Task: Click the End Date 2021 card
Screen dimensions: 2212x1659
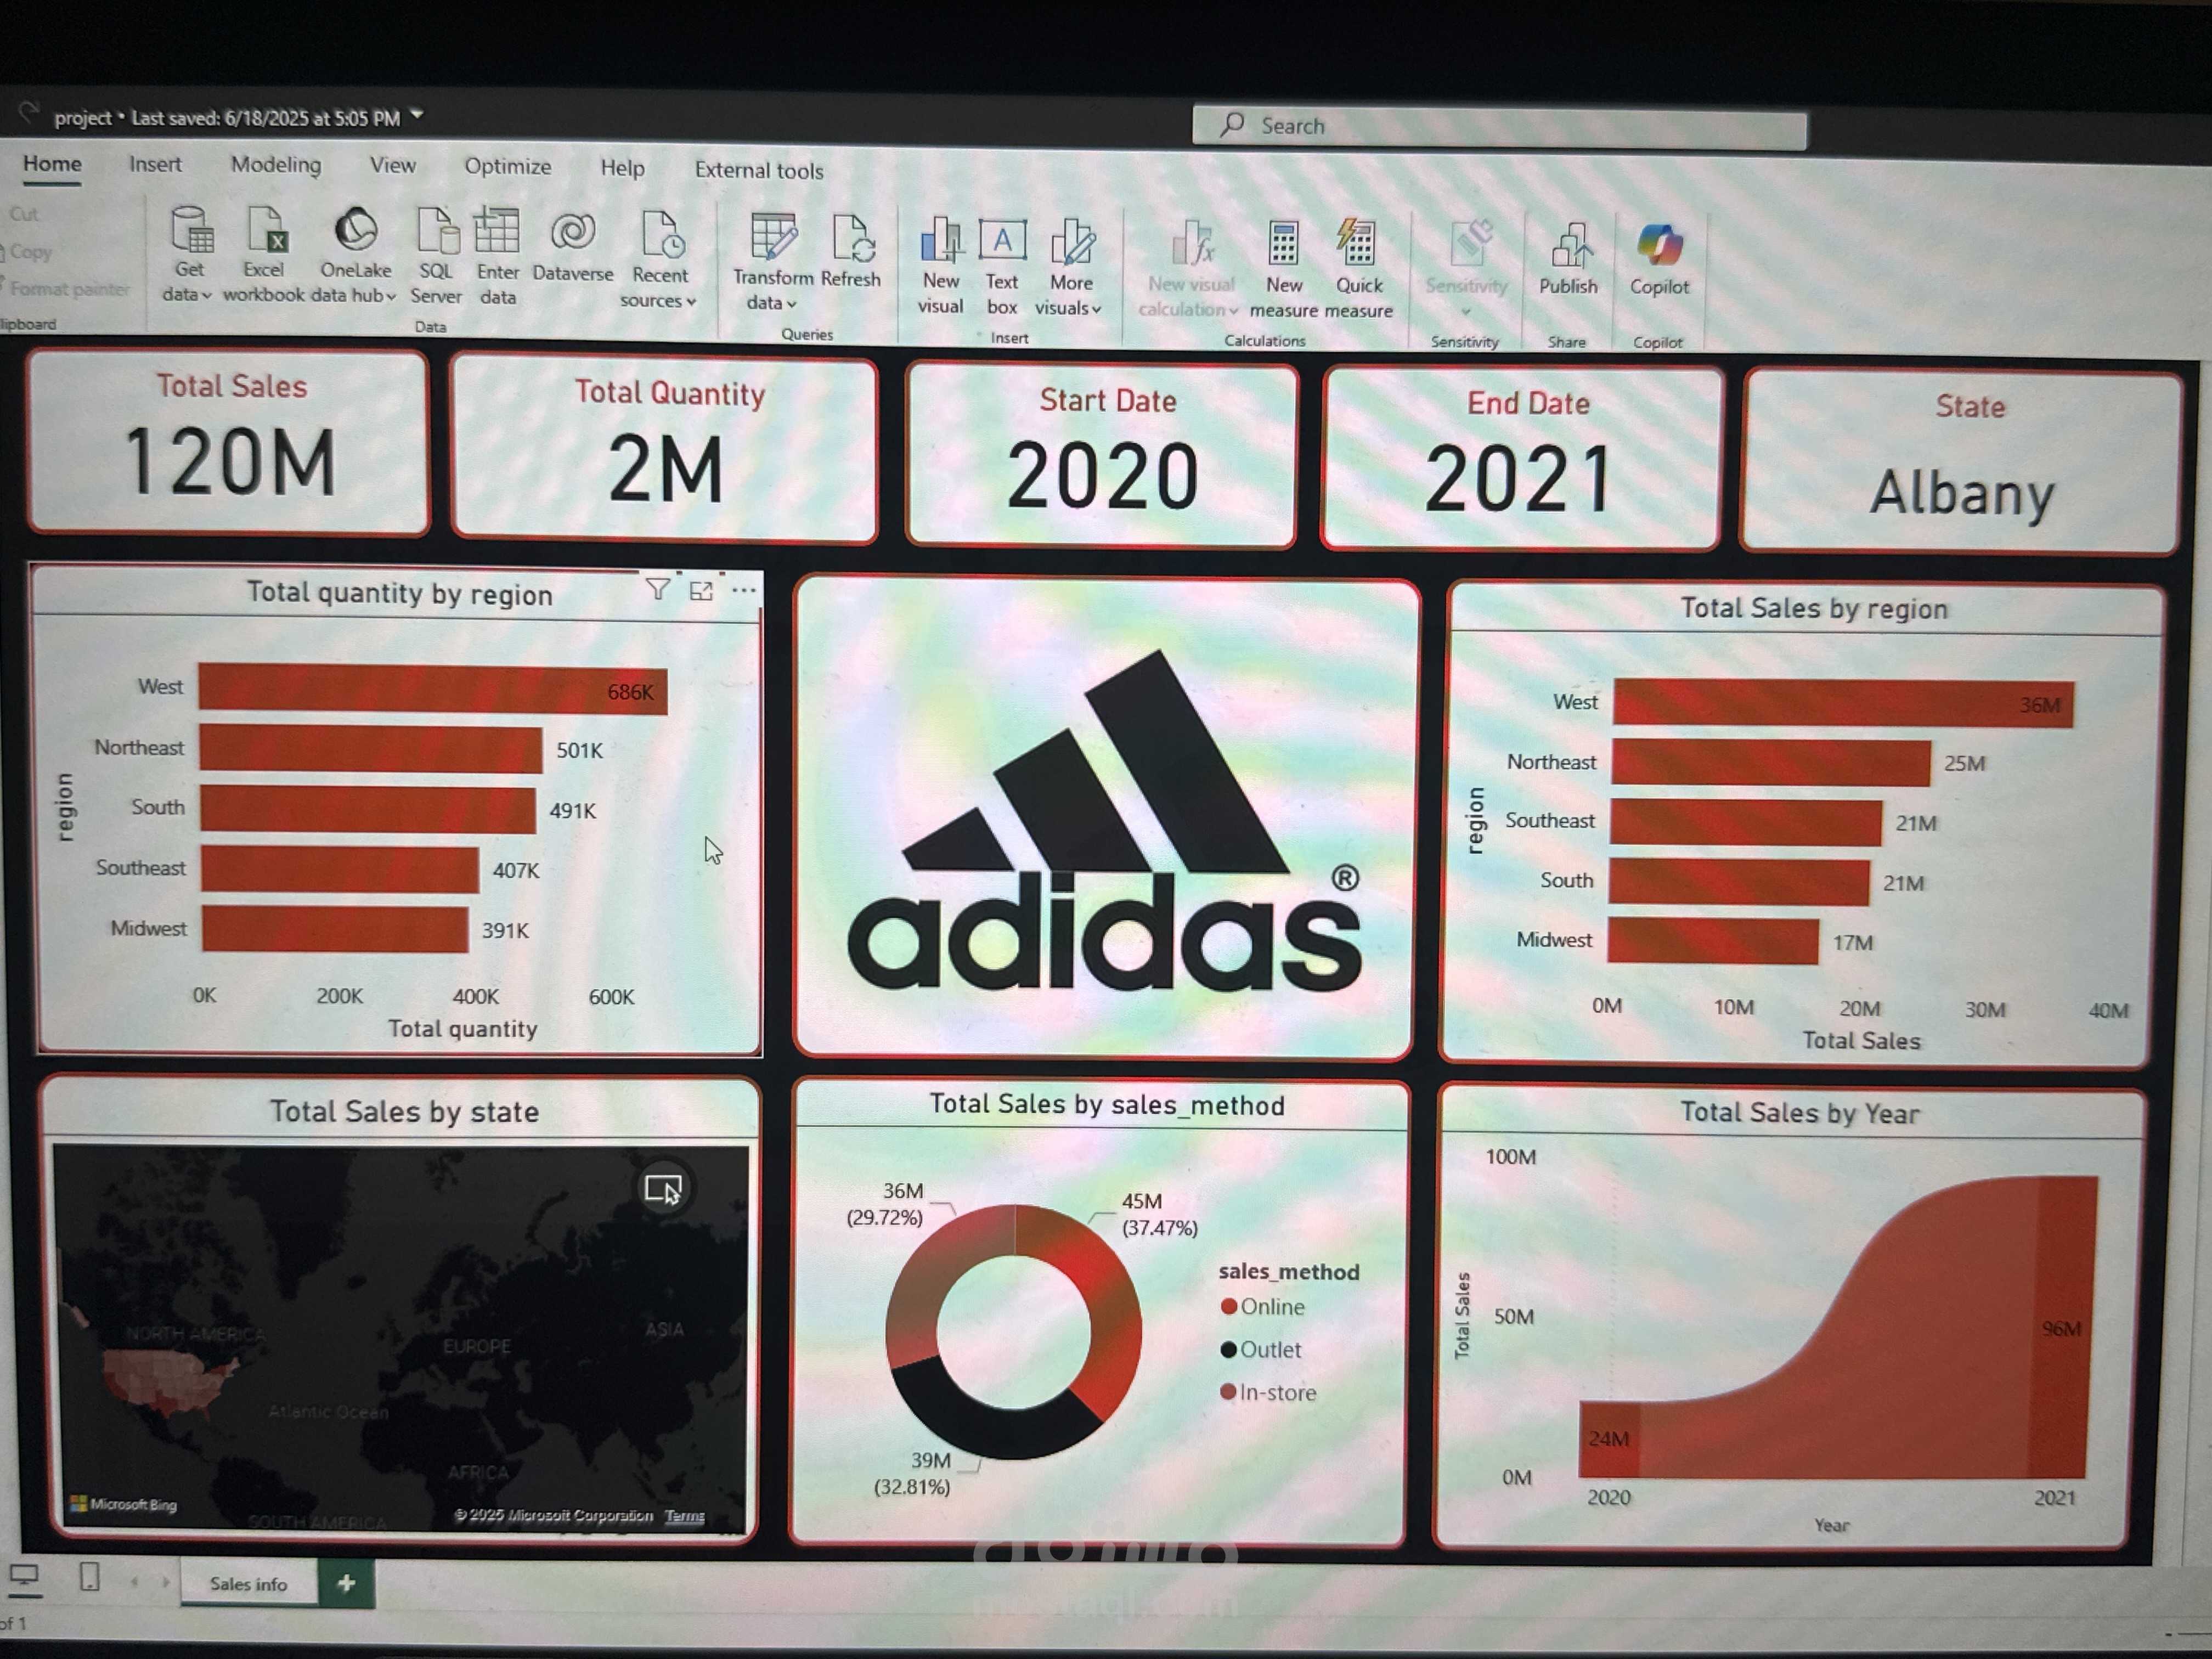Action: (1521, 458)
